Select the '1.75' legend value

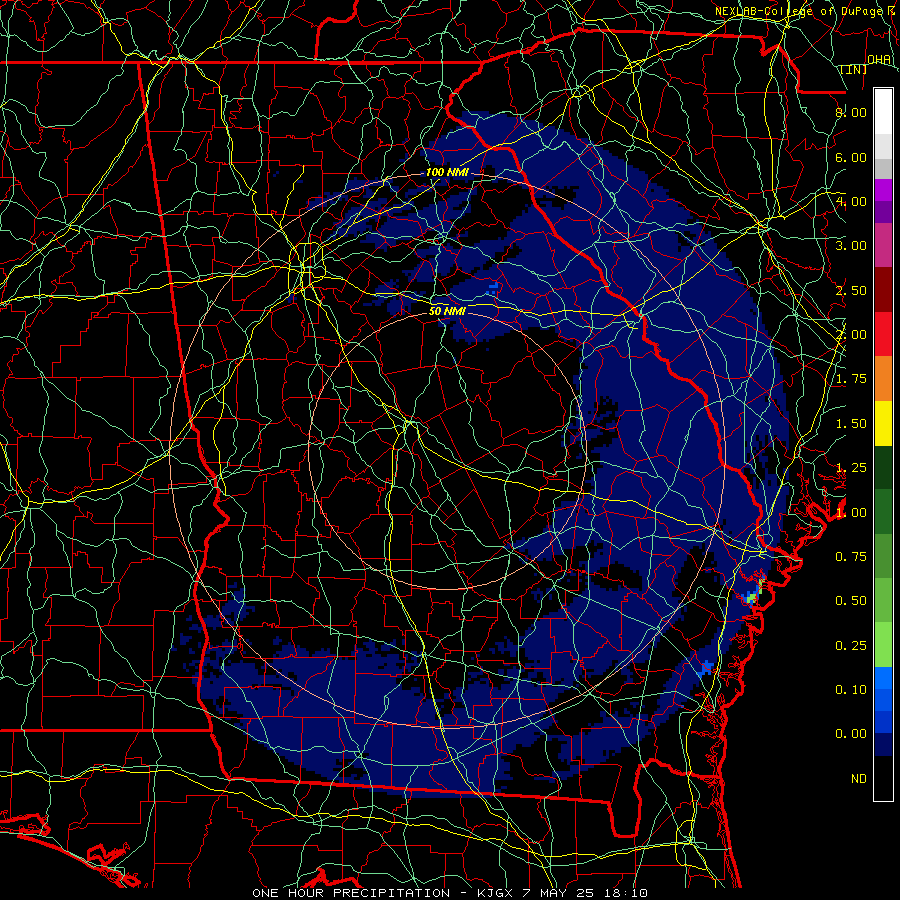[851, 379]
